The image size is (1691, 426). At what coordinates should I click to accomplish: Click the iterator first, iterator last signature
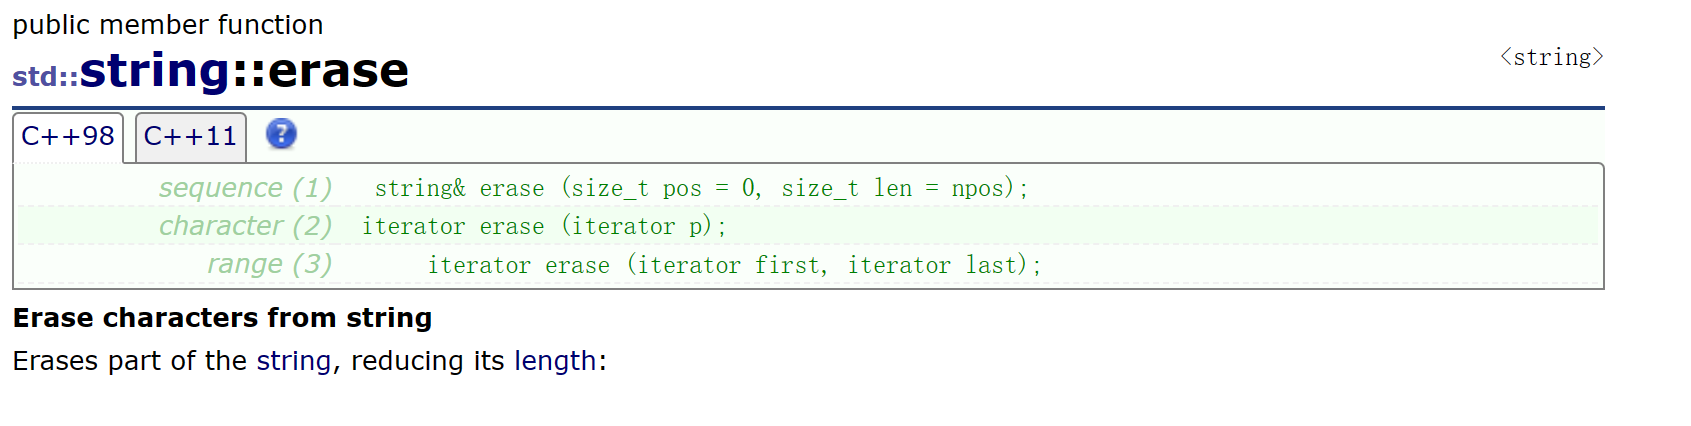(x=735, y=265)
